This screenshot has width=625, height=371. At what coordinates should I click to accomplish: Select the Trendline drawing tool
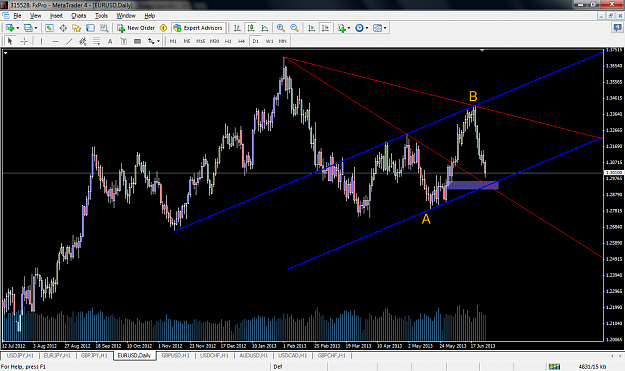tap(69, 41)
